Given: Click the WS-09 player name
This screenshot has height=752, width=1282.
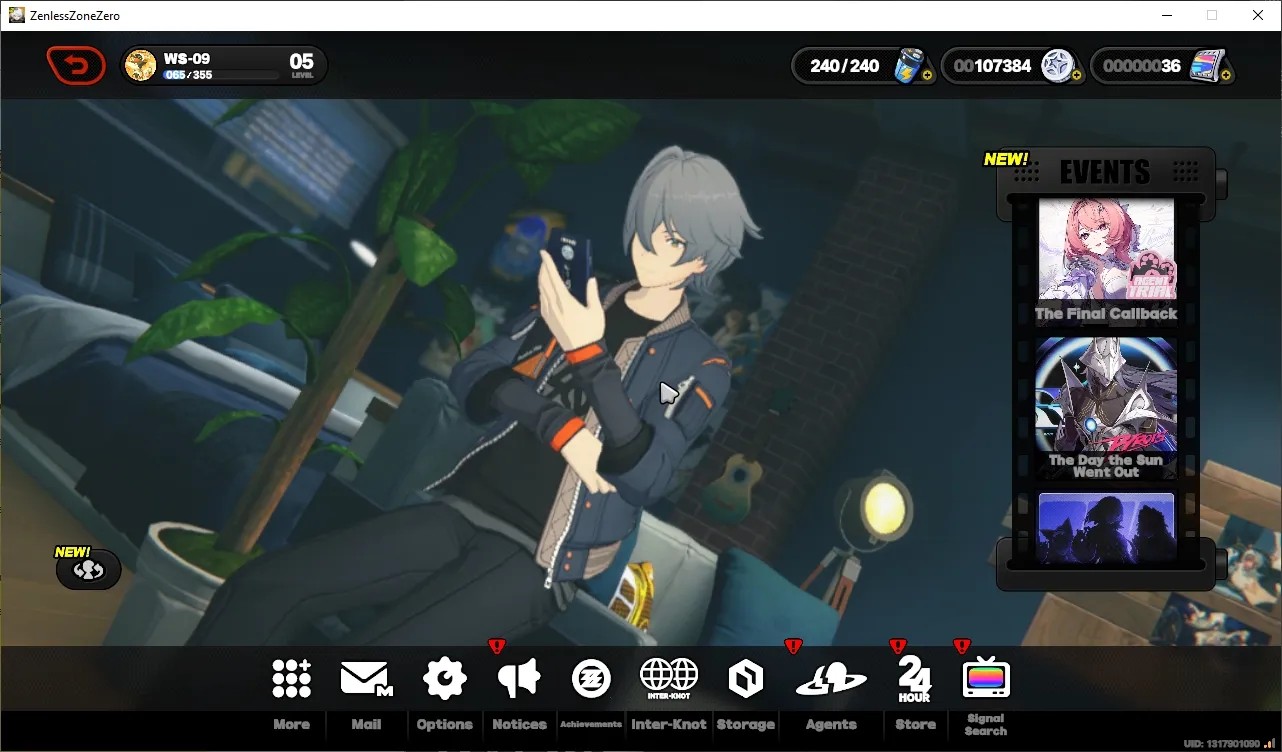Looking at the screenshot, I should coord(187,59).
